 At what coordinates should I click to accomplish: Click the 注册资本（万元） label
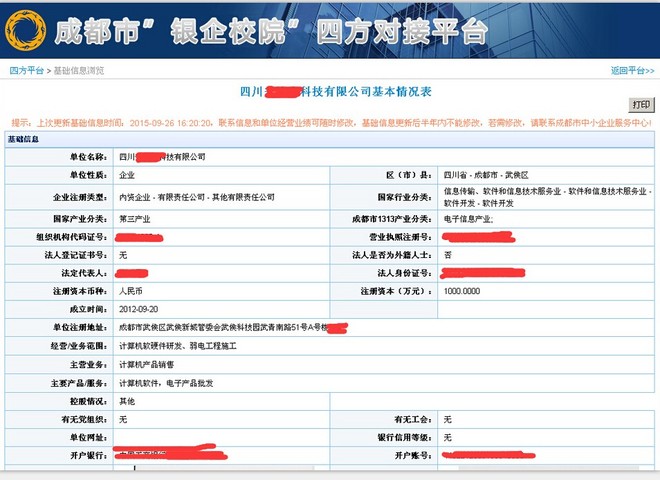point(396,291)
